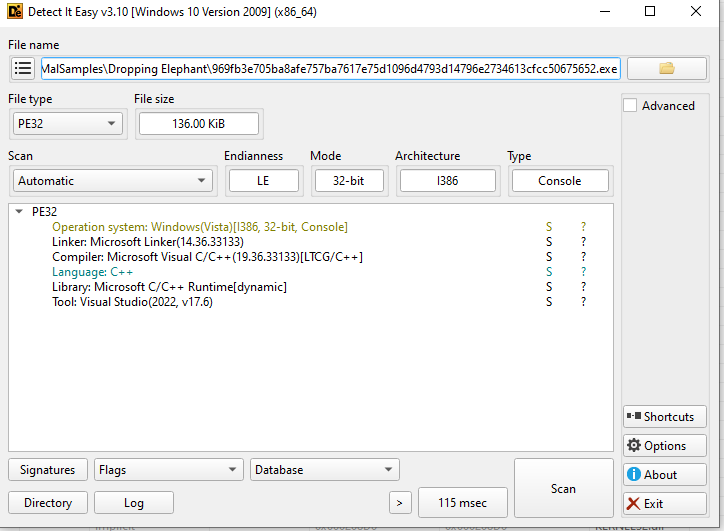Click the 115 msec timing button
724x531 pixels.
point(463,502)
